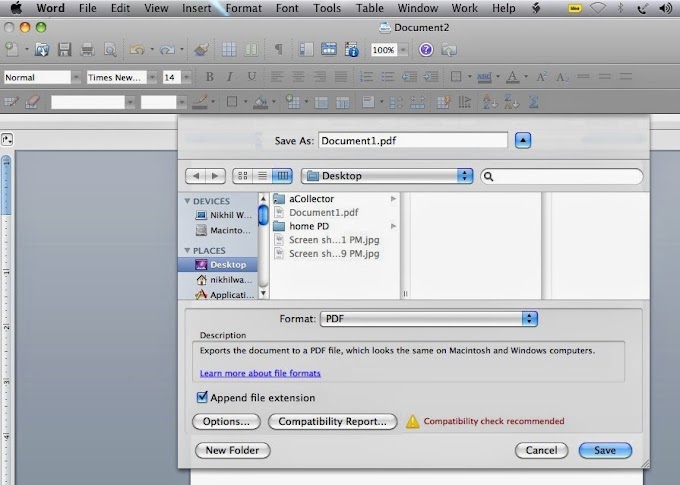Open the font size 14 dropdown
The height and width of the screenshot is (485, 680).
click(x=186, y=78)
